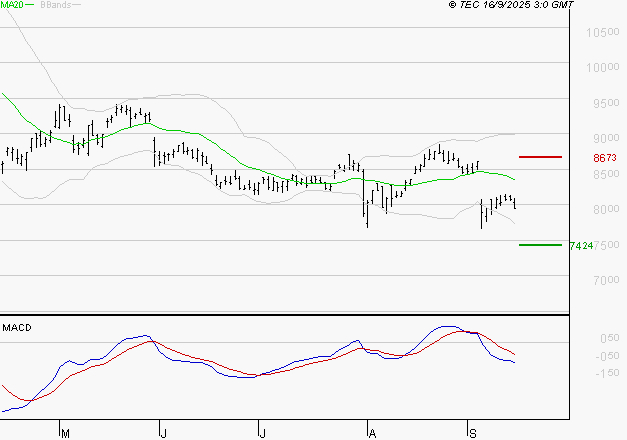Click the TEC 16/9/2025 3:0 GMT timestamp
The image size is (627, 440).
pyautogui.click(x=511, y=5)
